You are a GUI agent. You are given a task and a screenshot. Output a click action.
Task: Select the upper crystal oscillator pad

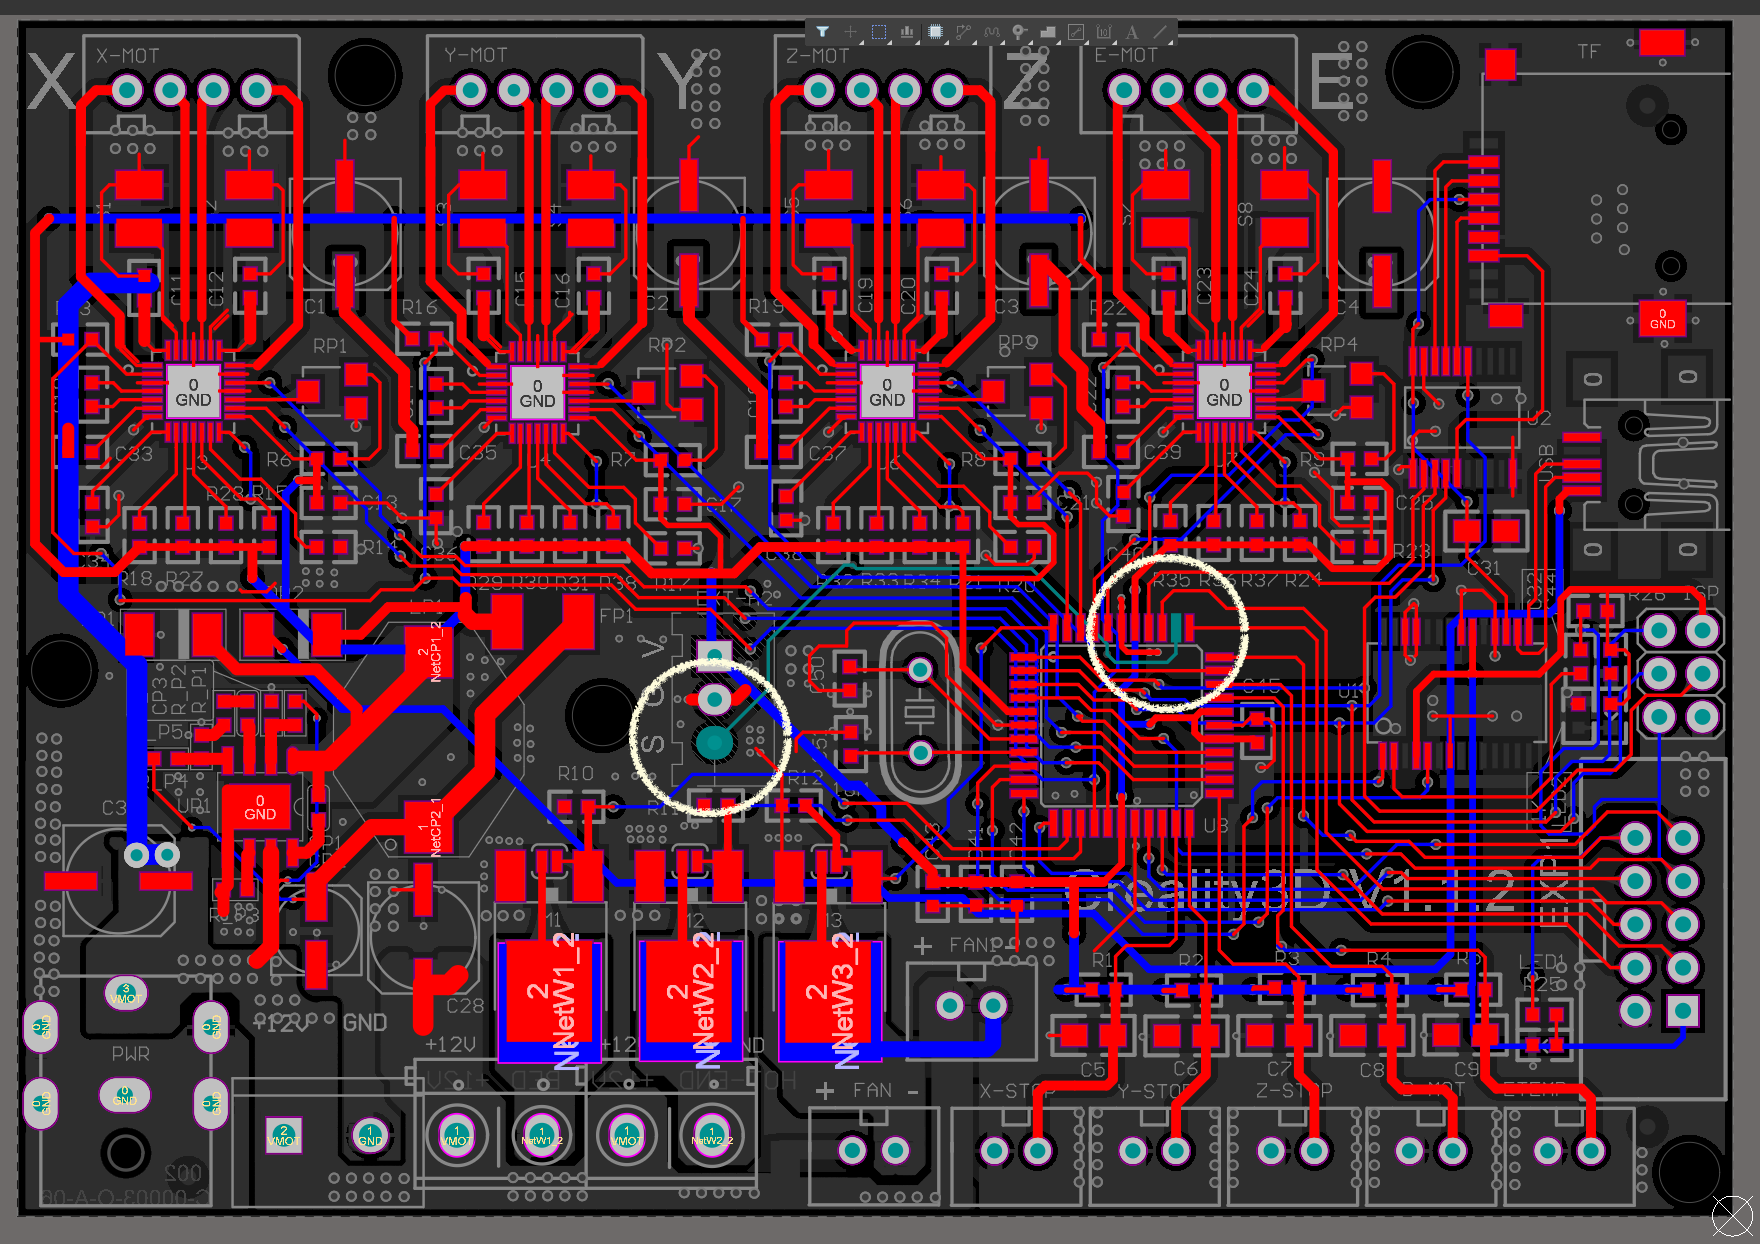click(x=920, y=669)
